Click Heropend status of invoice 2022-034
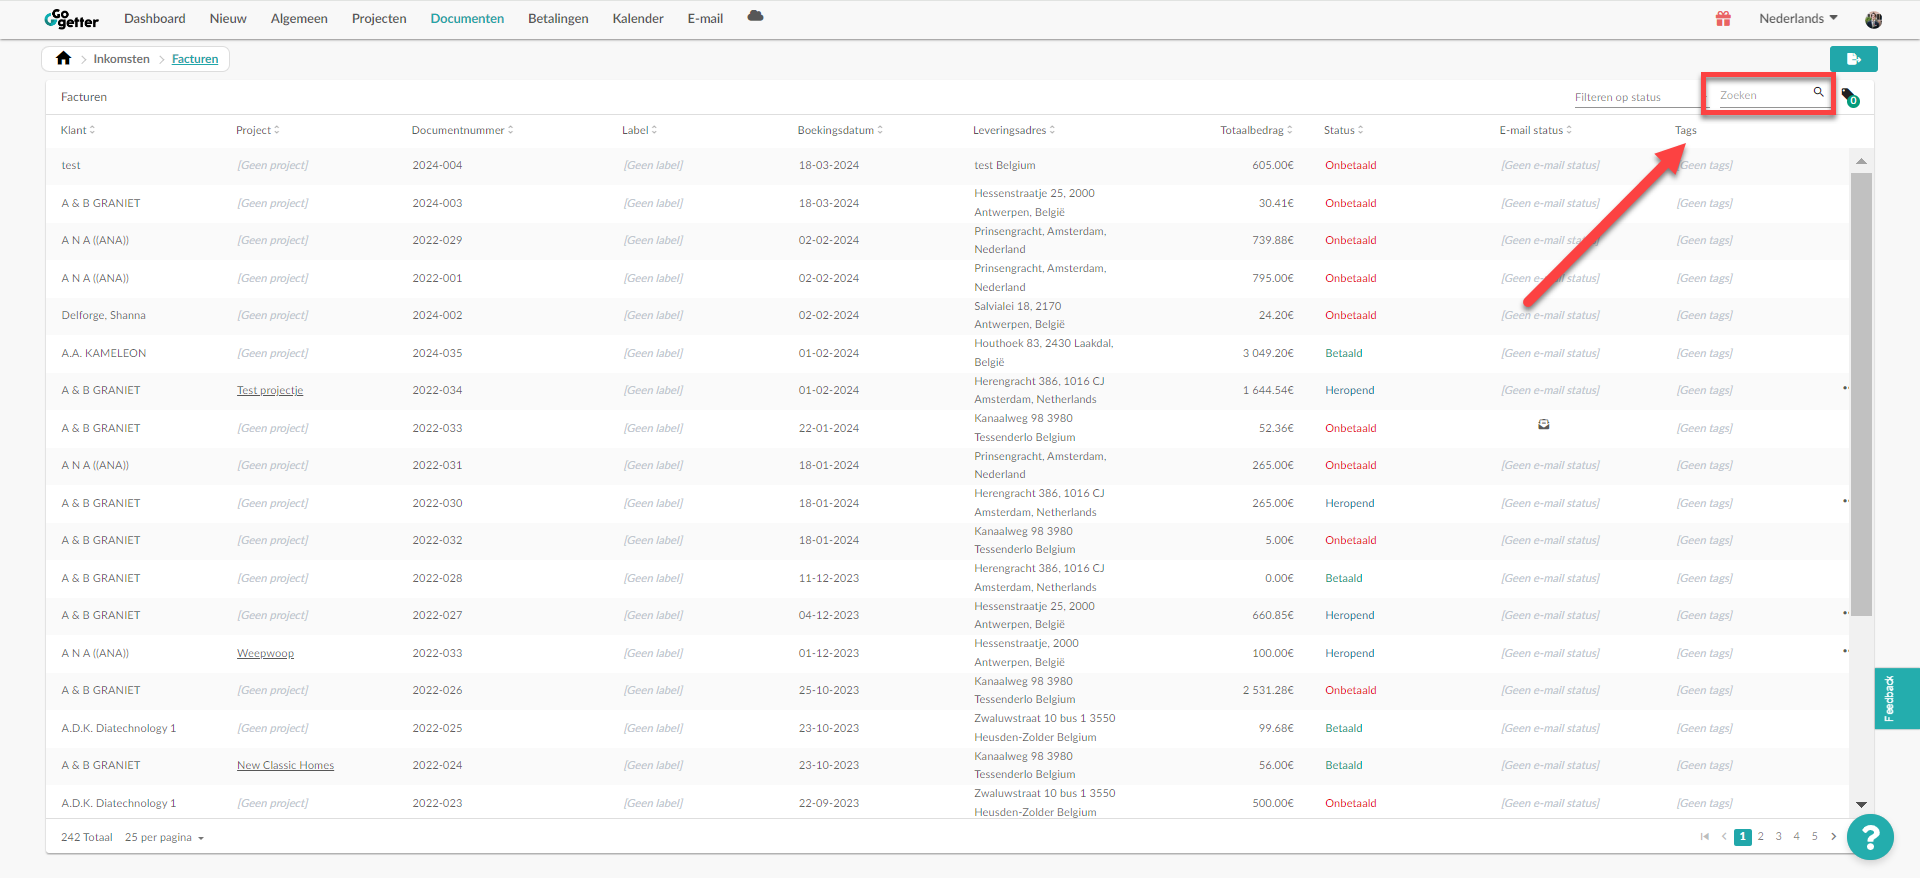This screenshot has width=1920, height=878. (1350, 390)
